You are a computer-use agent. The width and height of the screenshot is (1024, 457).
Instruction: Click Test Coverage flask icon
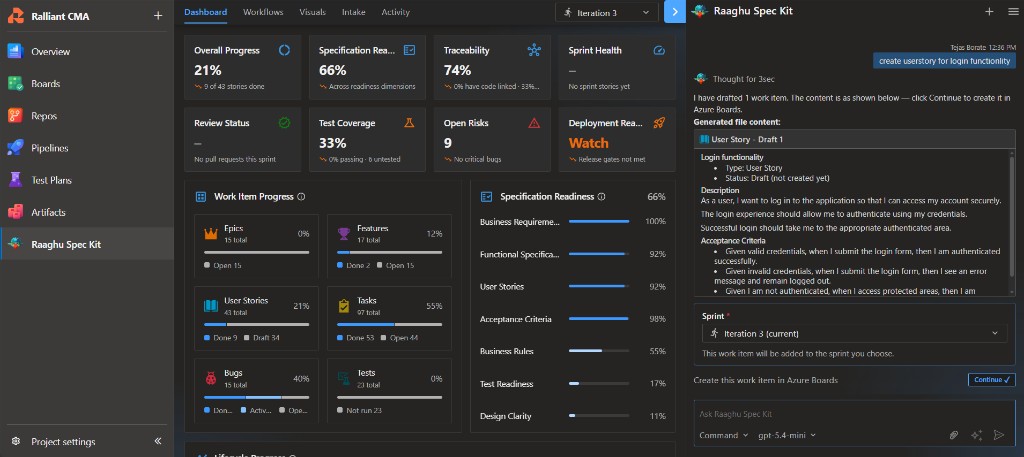(409, 123)
